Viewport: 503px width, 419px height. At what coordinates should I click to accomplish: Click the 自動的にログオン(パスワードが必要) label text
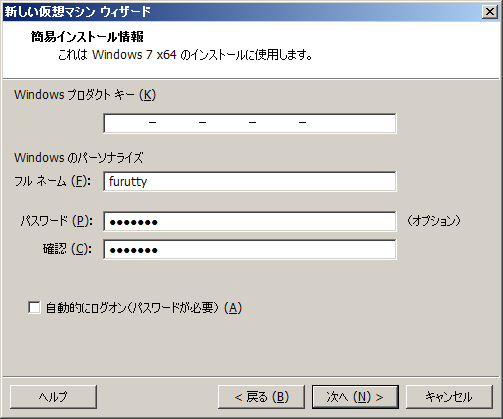tap(144, 307)
